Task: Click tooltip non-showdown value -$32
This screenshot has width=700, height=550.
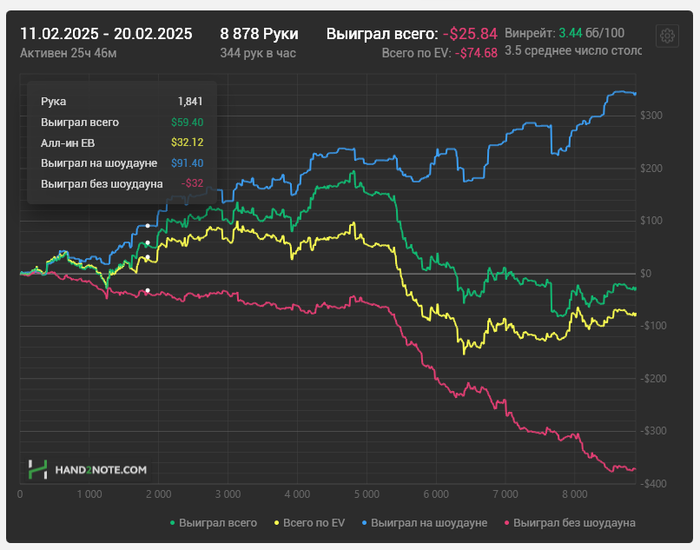Action: pyautogui.click(x=192, y=183)
